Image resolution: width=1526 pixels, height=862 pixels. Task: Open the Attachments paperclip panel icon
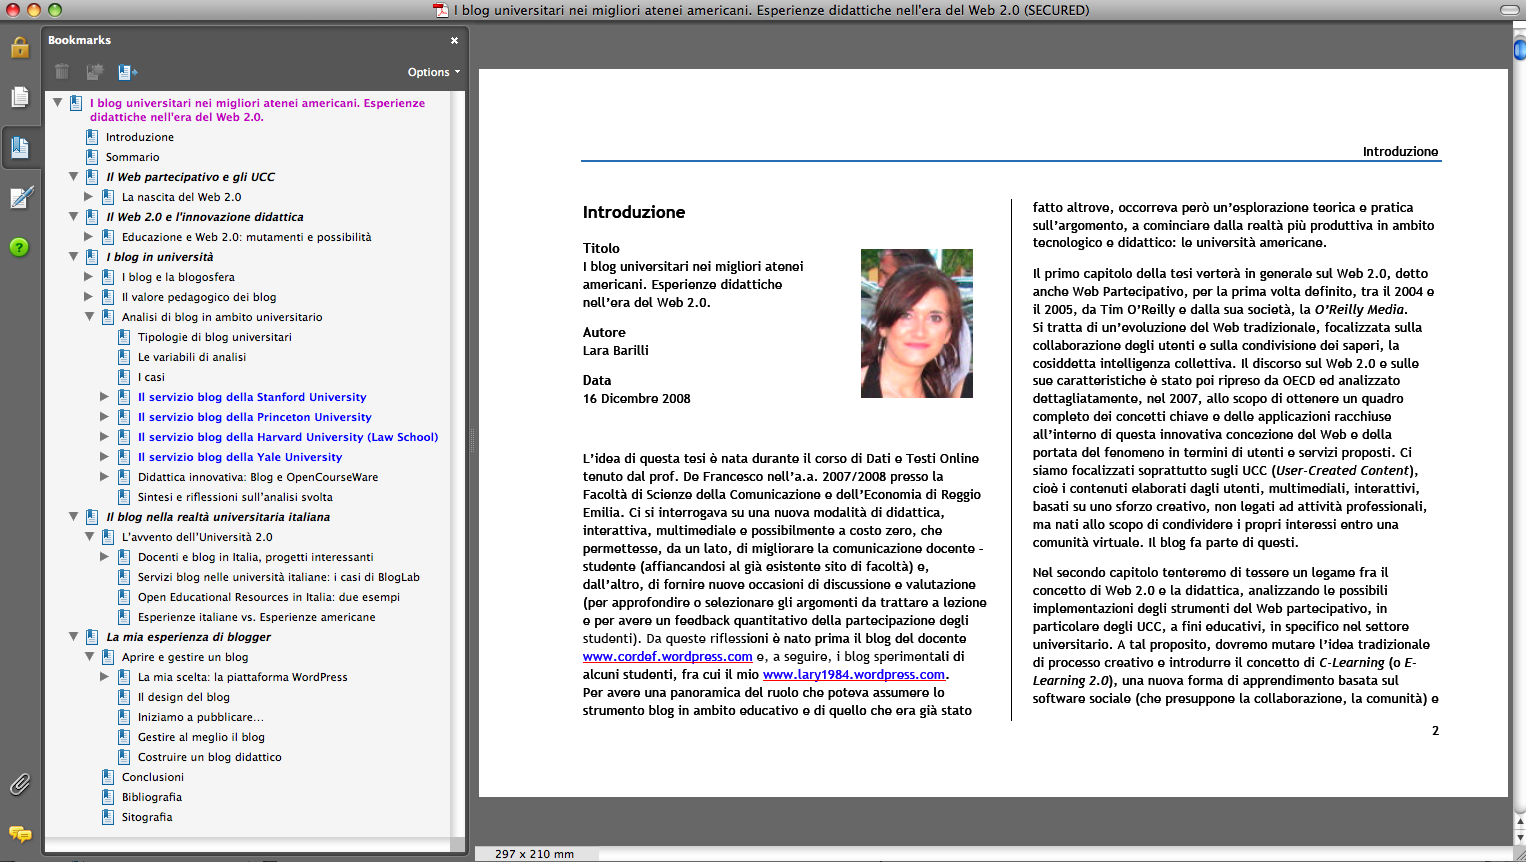pos(20,784)
